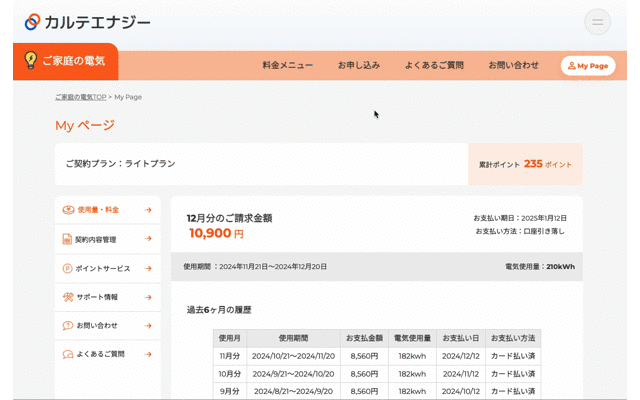The image size is (640, 400).
Task: Click the 10月分 row cell
Action: (230, 374)
